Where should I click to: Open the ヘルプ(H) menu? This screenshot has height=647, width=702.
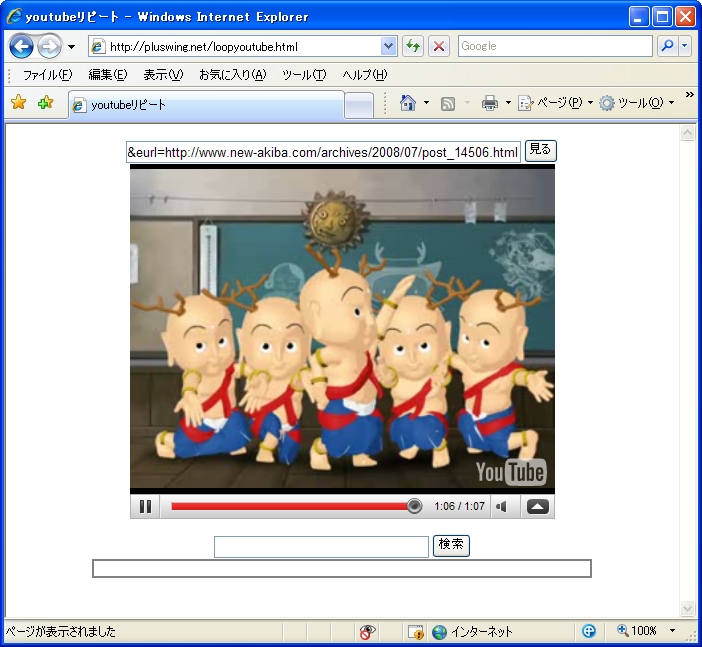364,75
